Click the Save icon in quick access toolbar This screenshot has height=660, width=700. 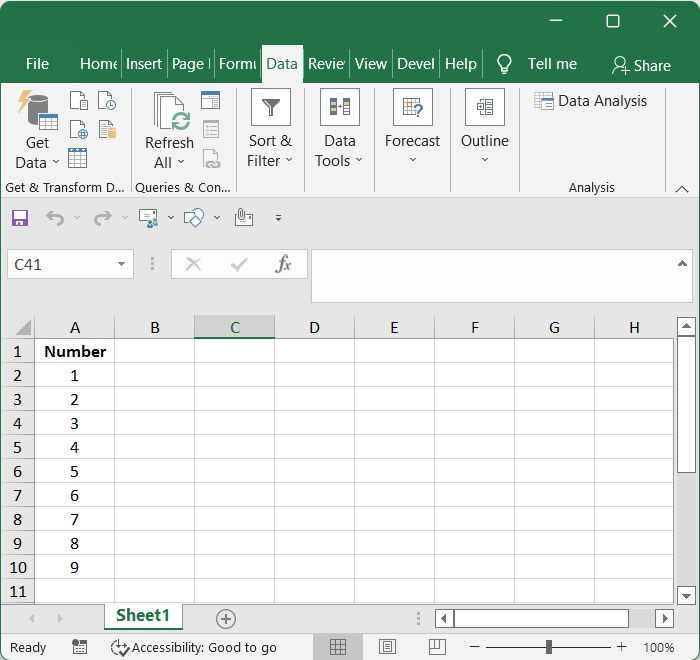pos(20,217)
